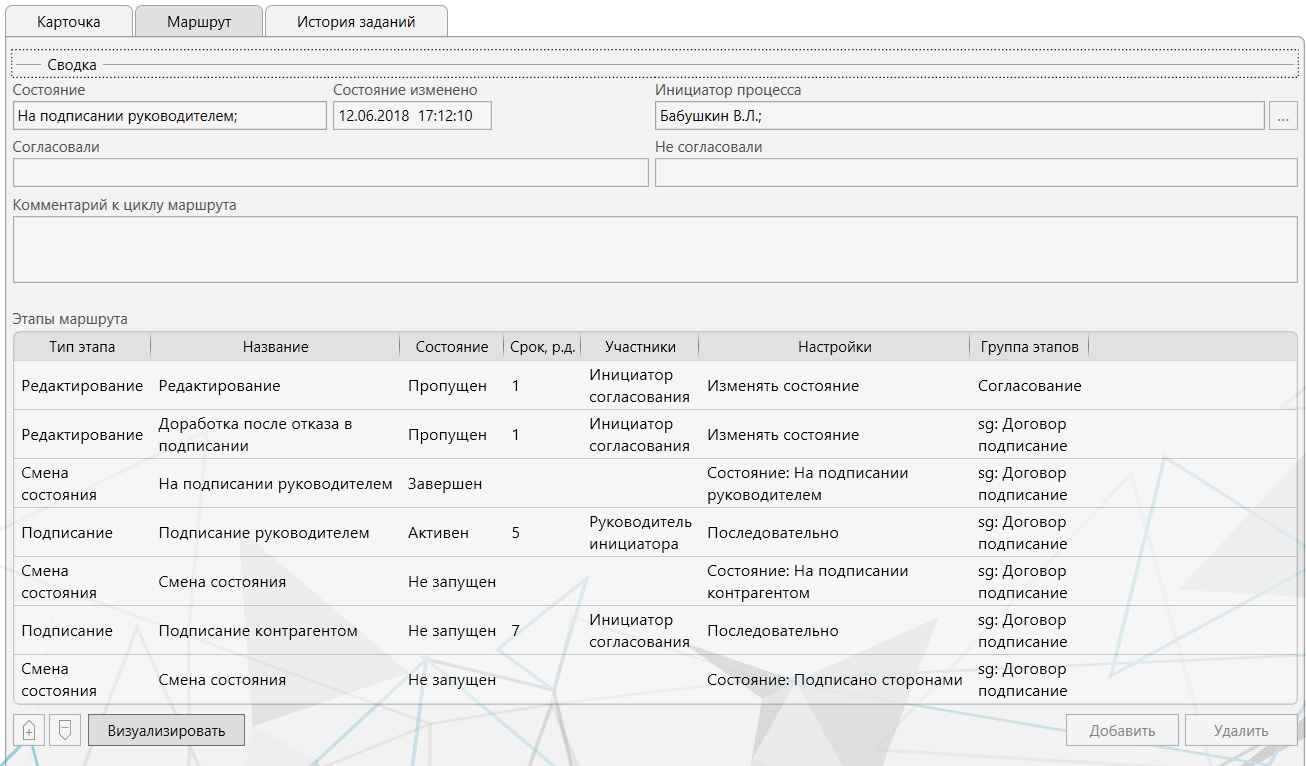Click the move stage up arrow icon
This screenshot has width=1306, height=766.
(x=28, y=730)
